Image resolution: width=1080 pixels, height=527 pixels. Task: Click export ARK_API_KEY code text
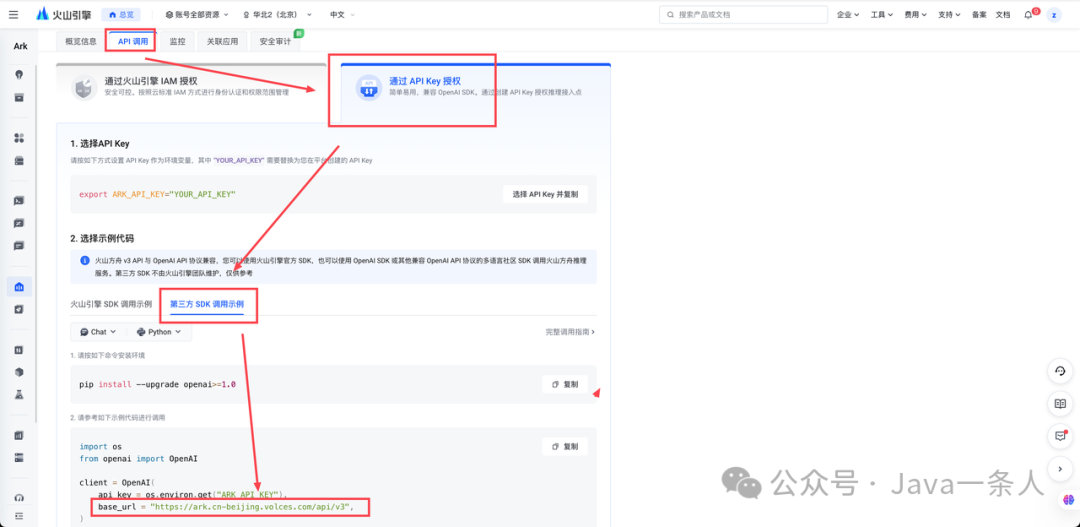[x=157, y=195]
